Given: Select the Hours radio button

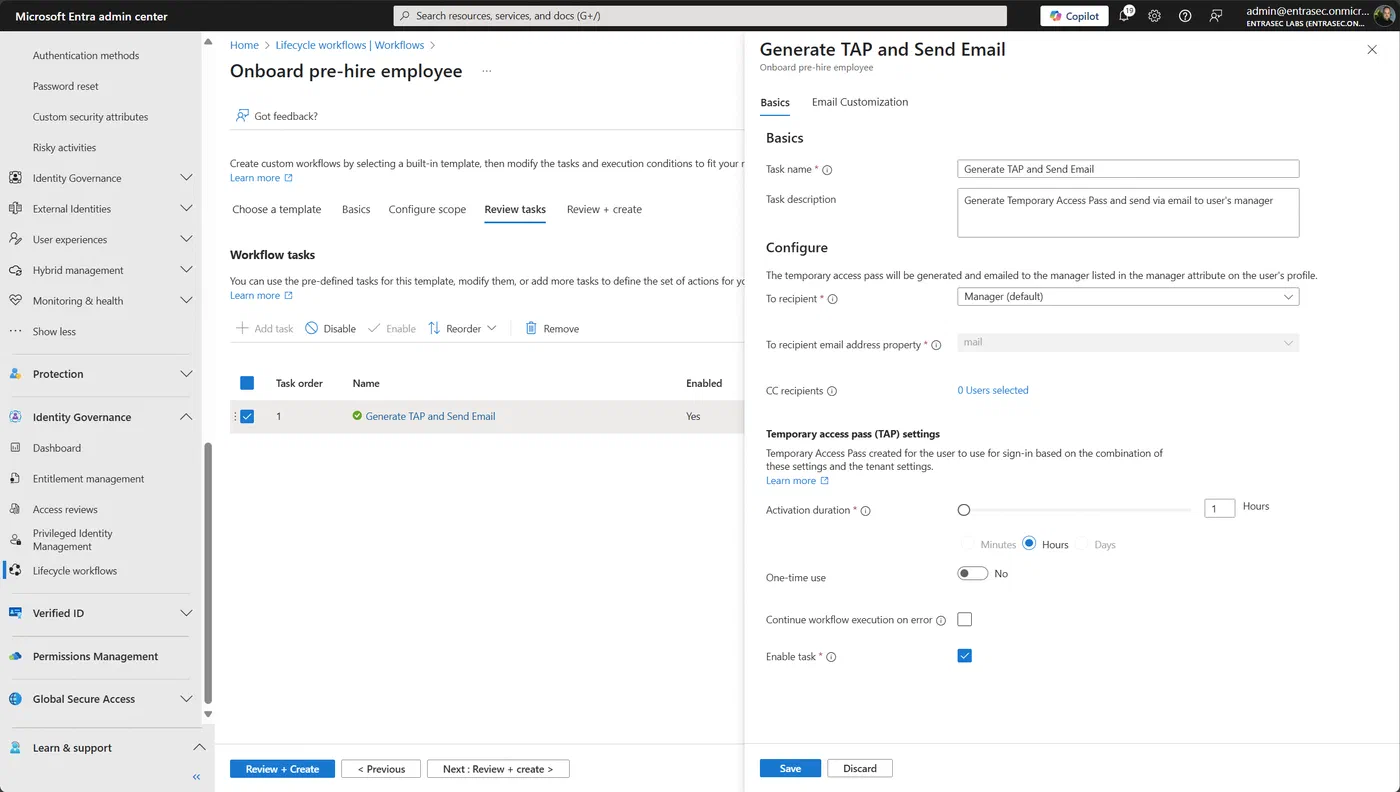Looking at the screenshot, I should click(1029, 544).
